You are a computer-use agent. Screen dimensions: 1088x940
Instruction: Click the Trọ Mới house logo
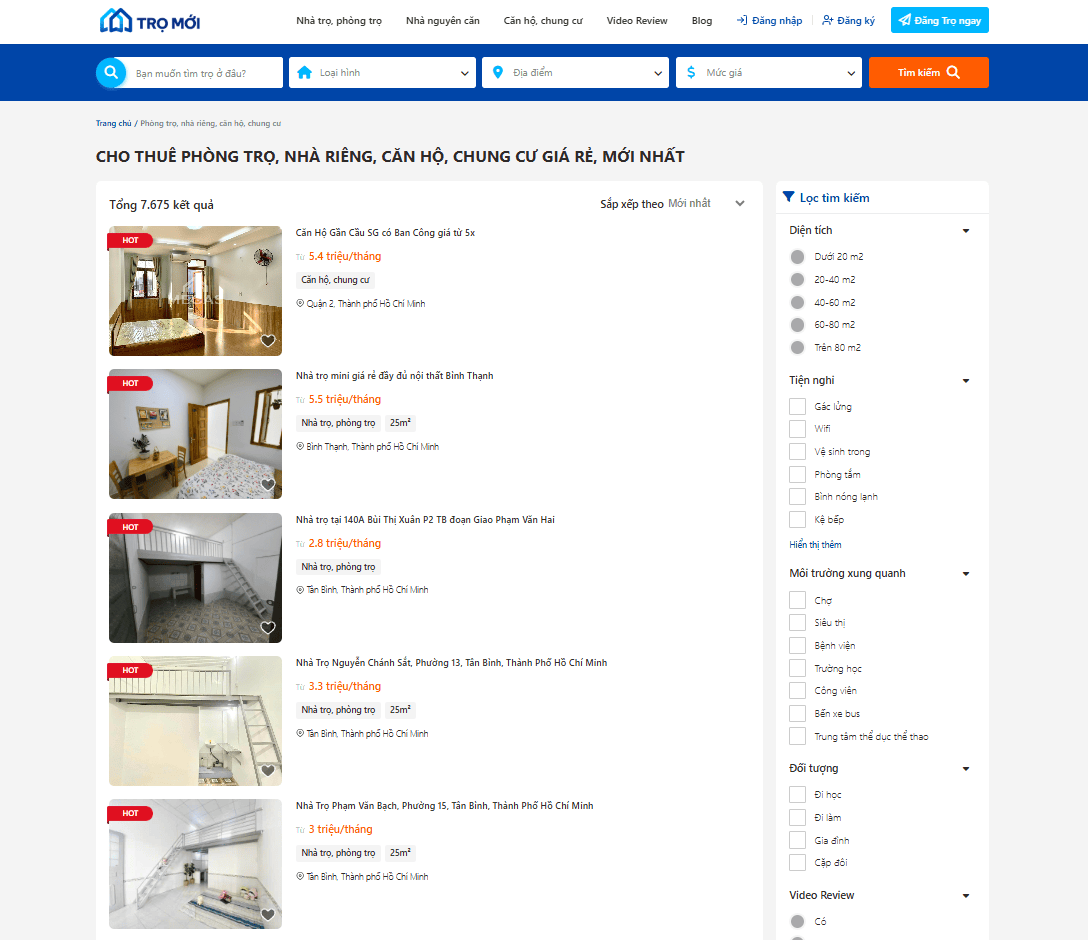150,21
